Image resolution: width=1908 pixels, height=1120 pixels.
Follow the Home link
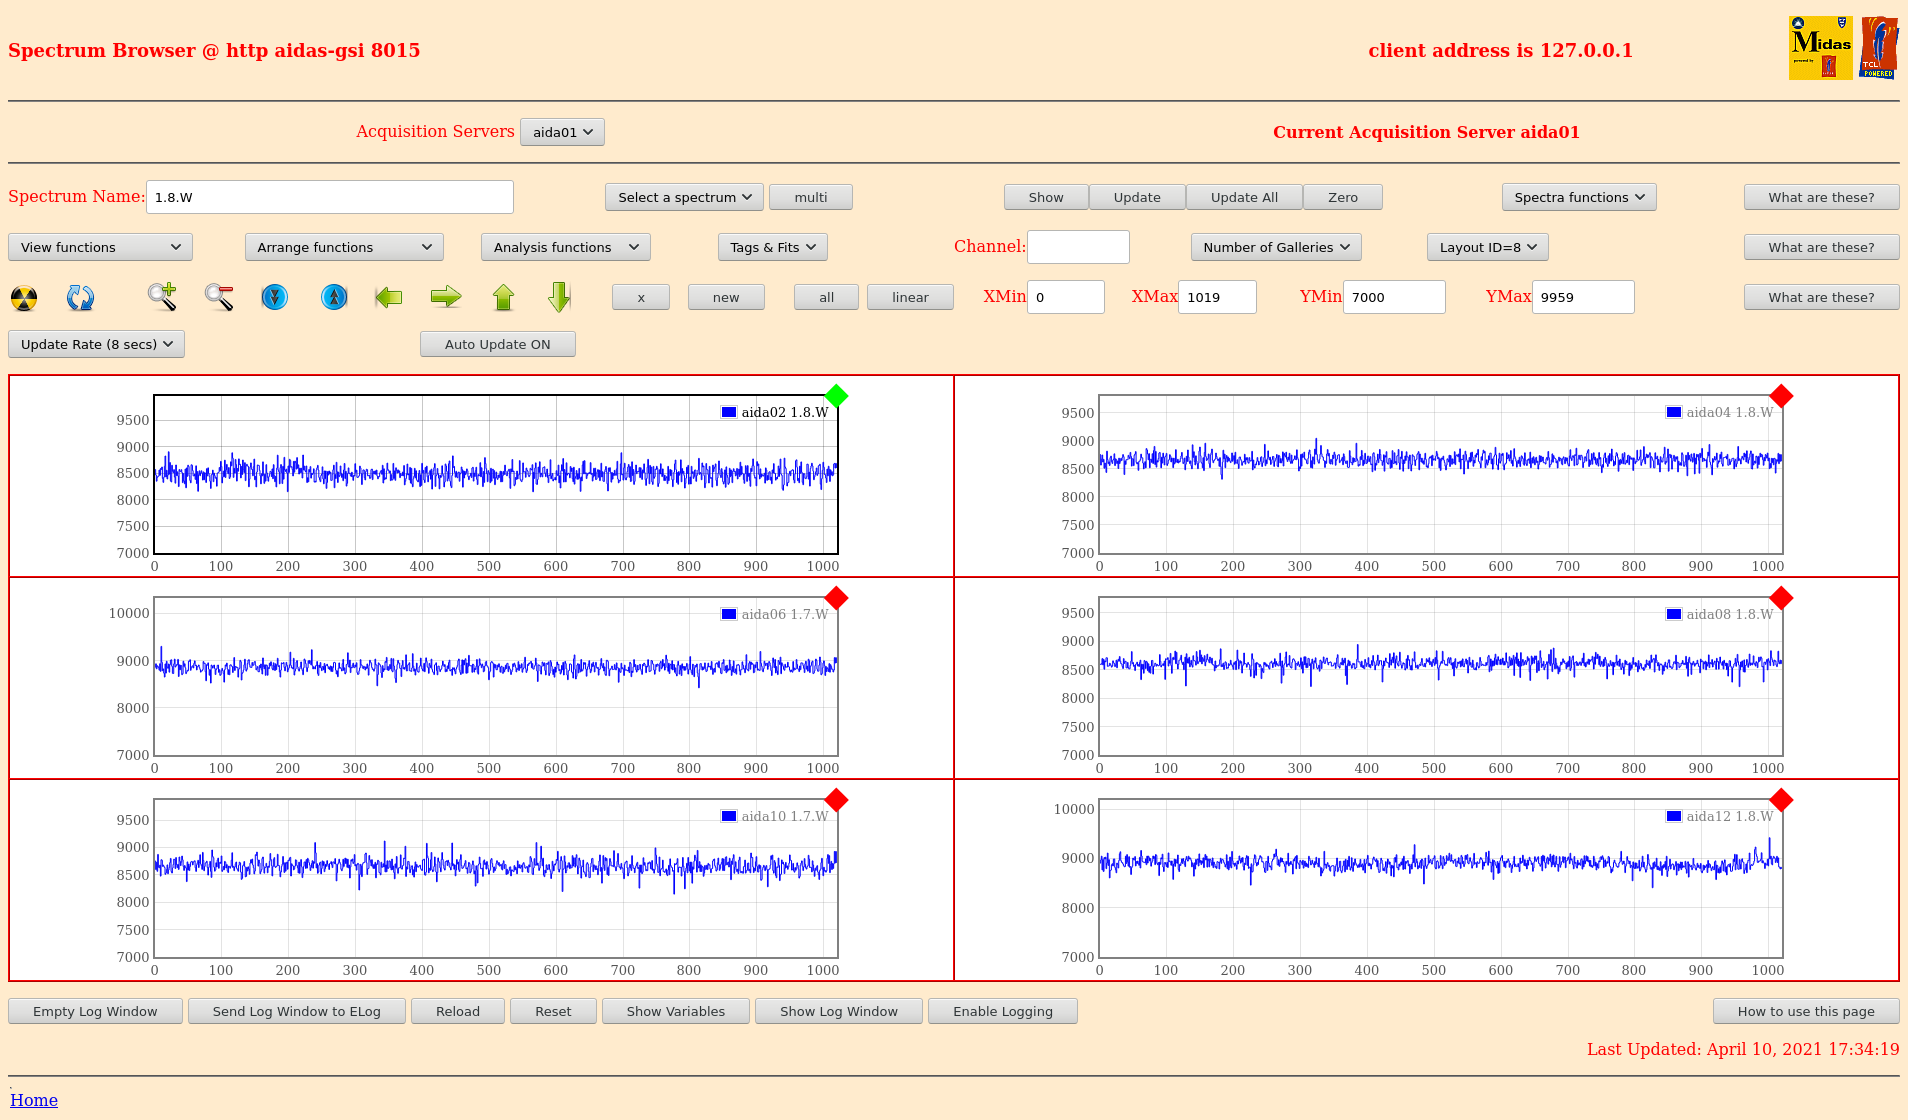pyautogui.click(x=34, y=1100)
